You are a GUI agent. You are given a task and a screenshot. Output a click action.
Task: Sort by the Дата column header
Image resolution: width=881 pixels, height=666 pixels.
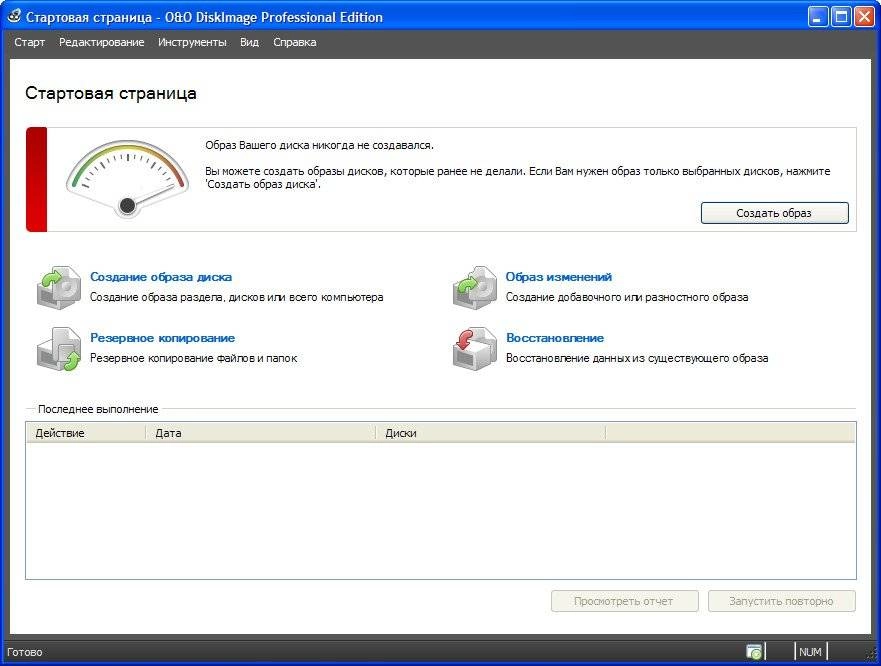(x=261, y=433)
